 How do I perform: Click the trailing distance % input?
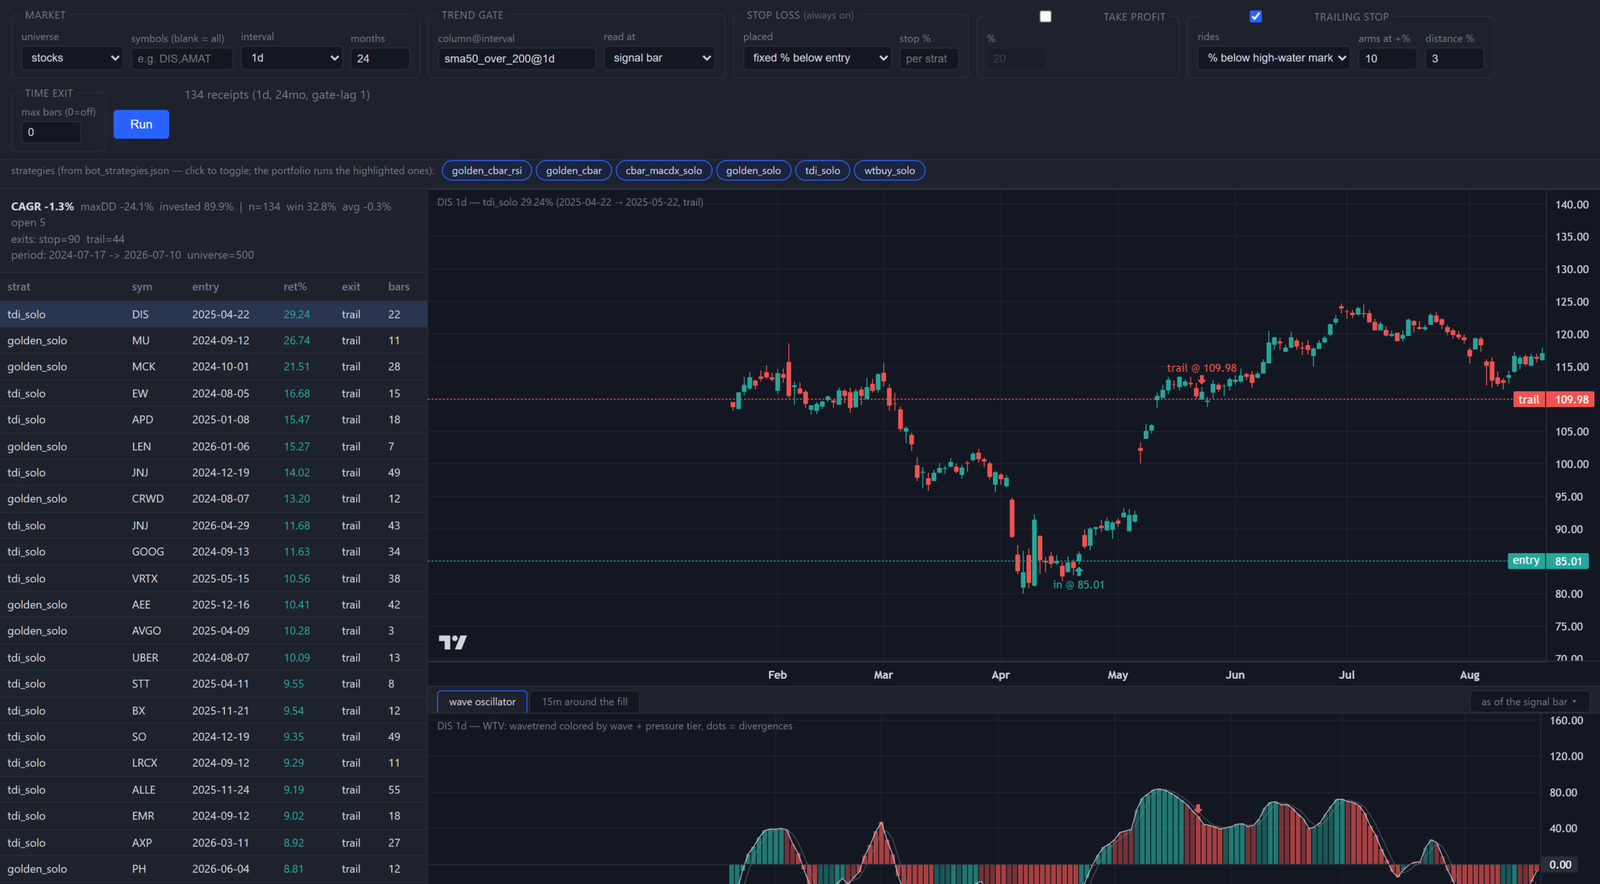click(x=1454, y=59)
